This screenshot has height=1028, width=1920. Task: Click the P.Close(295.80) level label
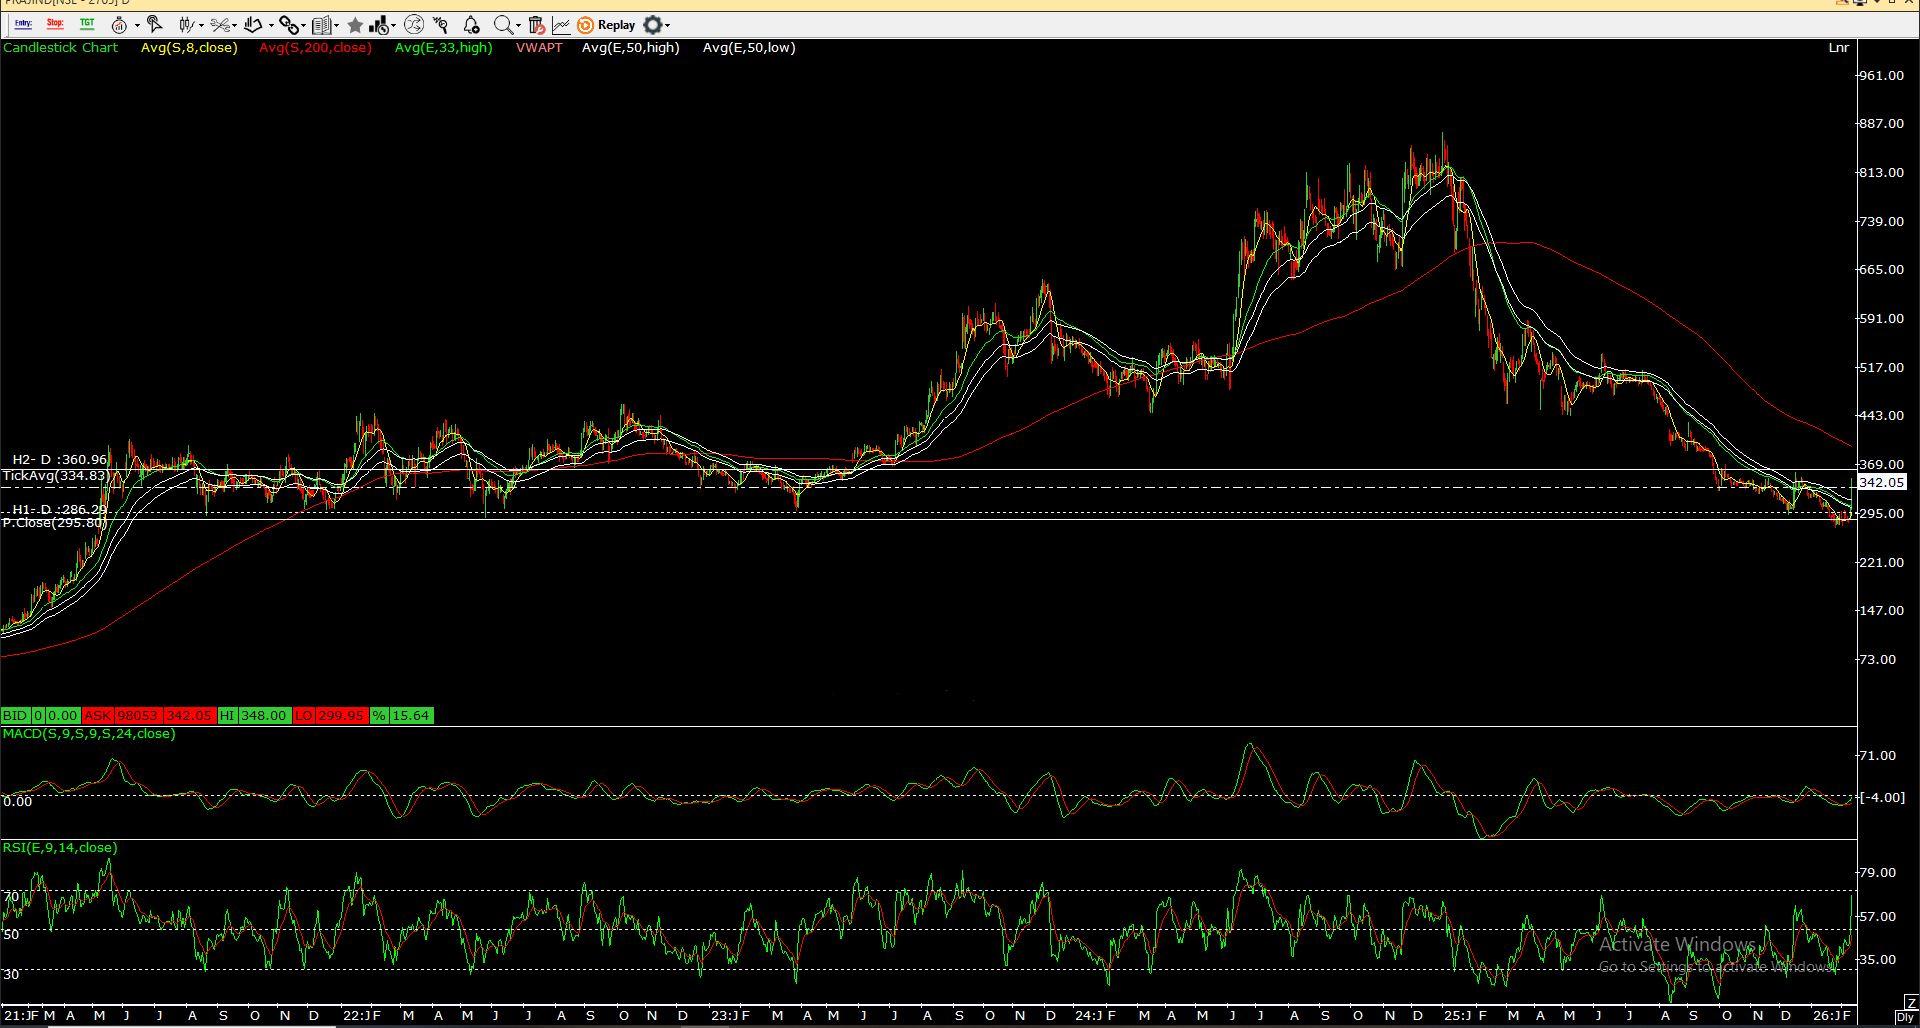click(54, 523)
